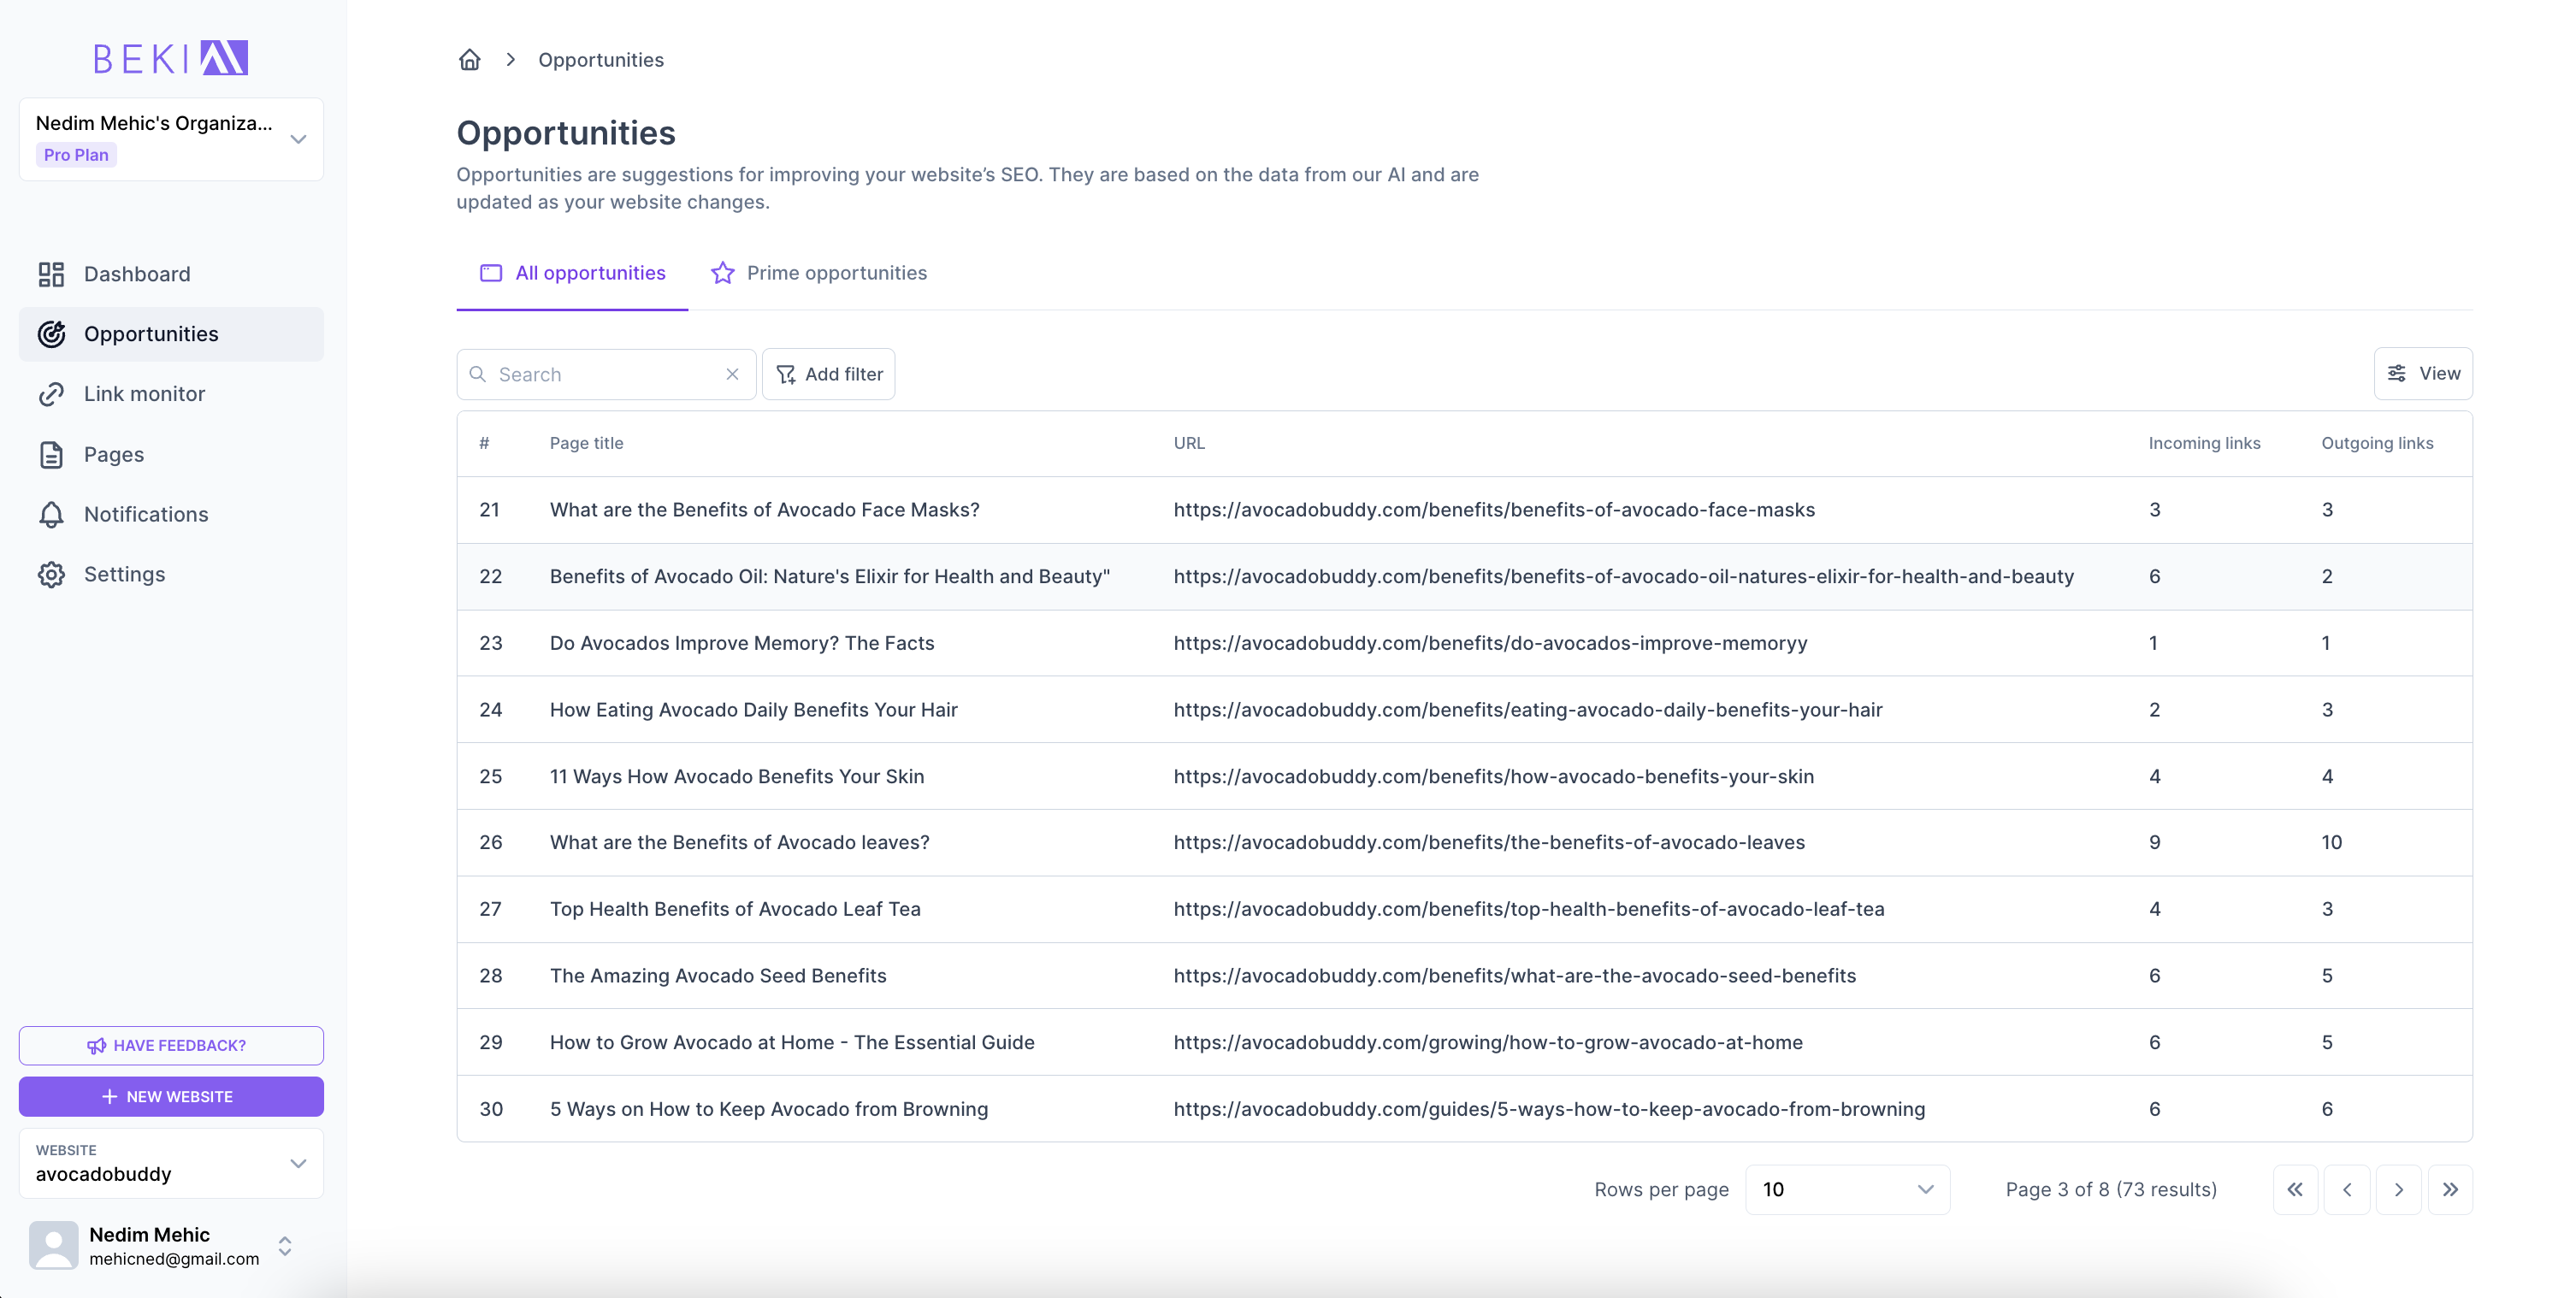2576x1298 pixels.
Task: Go to Pages in sidebar
Action: 113,455
